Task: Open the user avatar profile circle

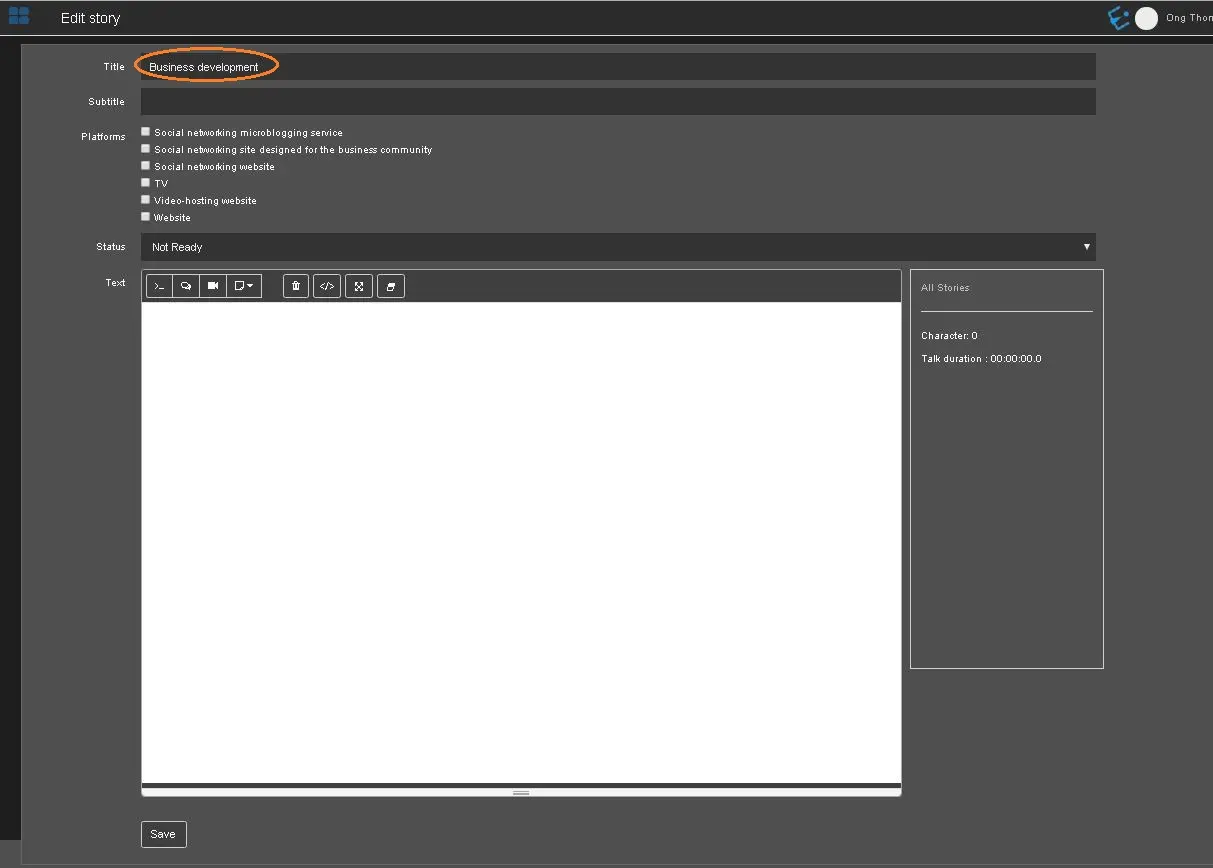Action: 1146,18
